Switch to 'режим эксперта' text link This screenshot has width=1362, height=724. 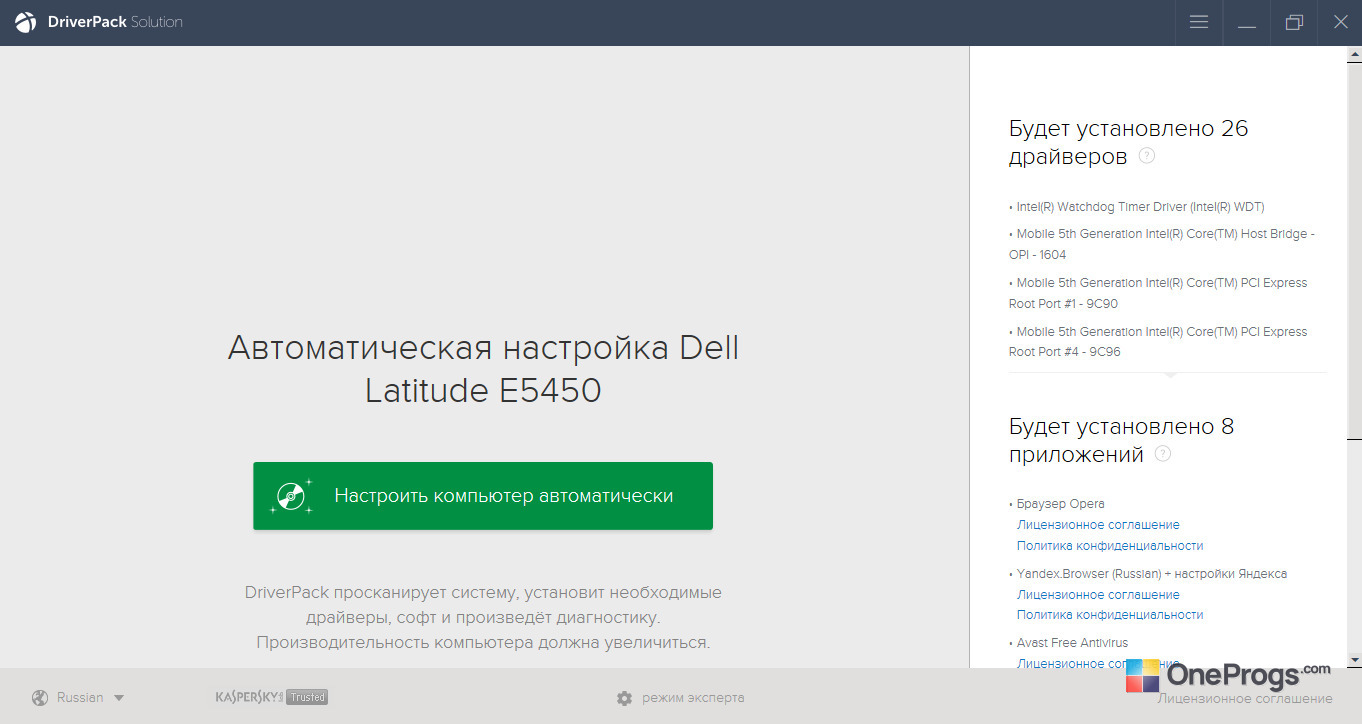click(x=693, y=698)
